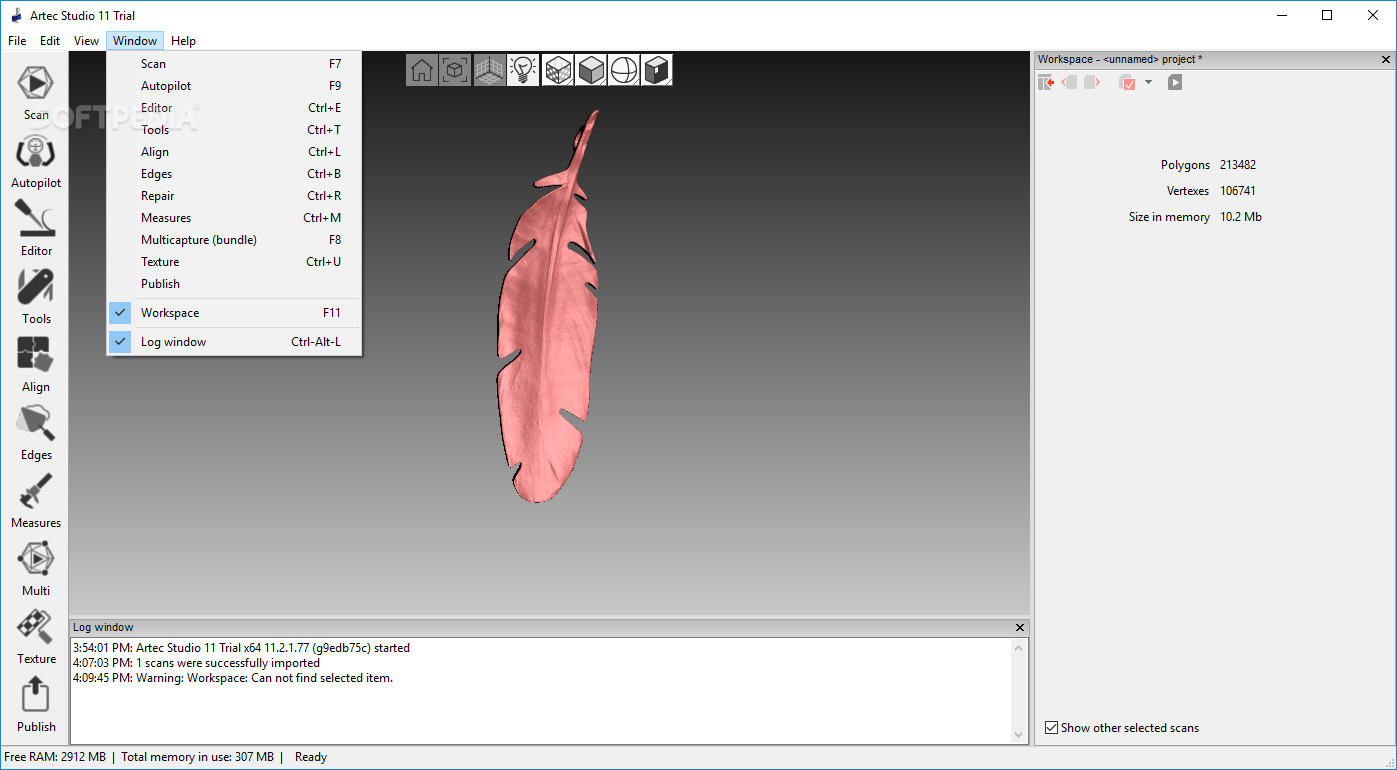This screenshot has height=770, width=1397.
Task: Click 'Total memory in use' status entry
Action: tap(197, 757)
